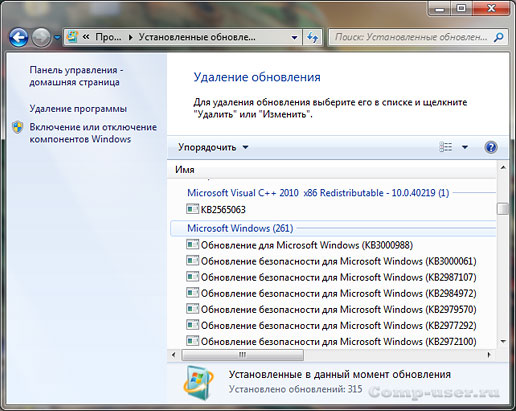
Task: Select security update KB2972100
Action: 339,341
